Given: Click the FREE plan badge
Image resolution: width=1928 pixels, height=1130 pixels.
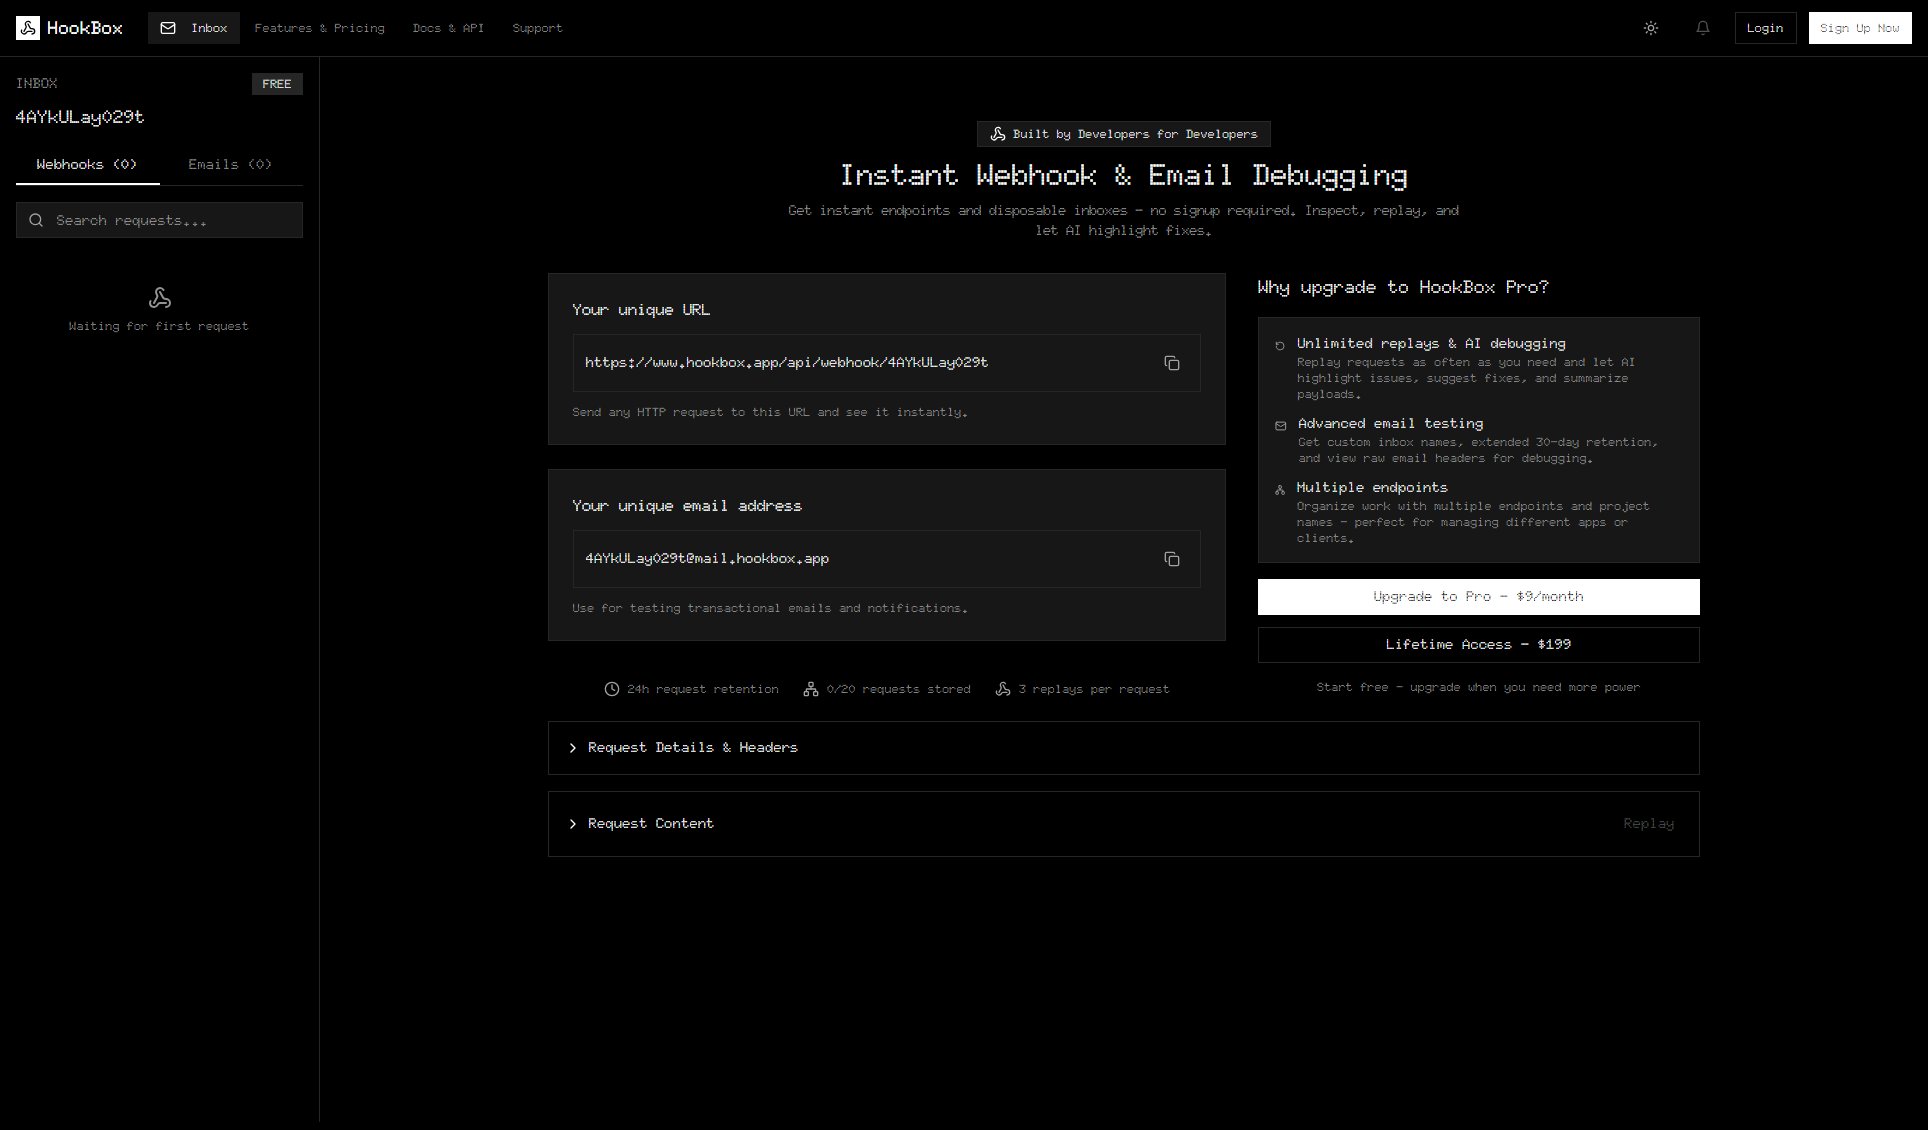Looking at the screenshot, I should pos(277,84).
